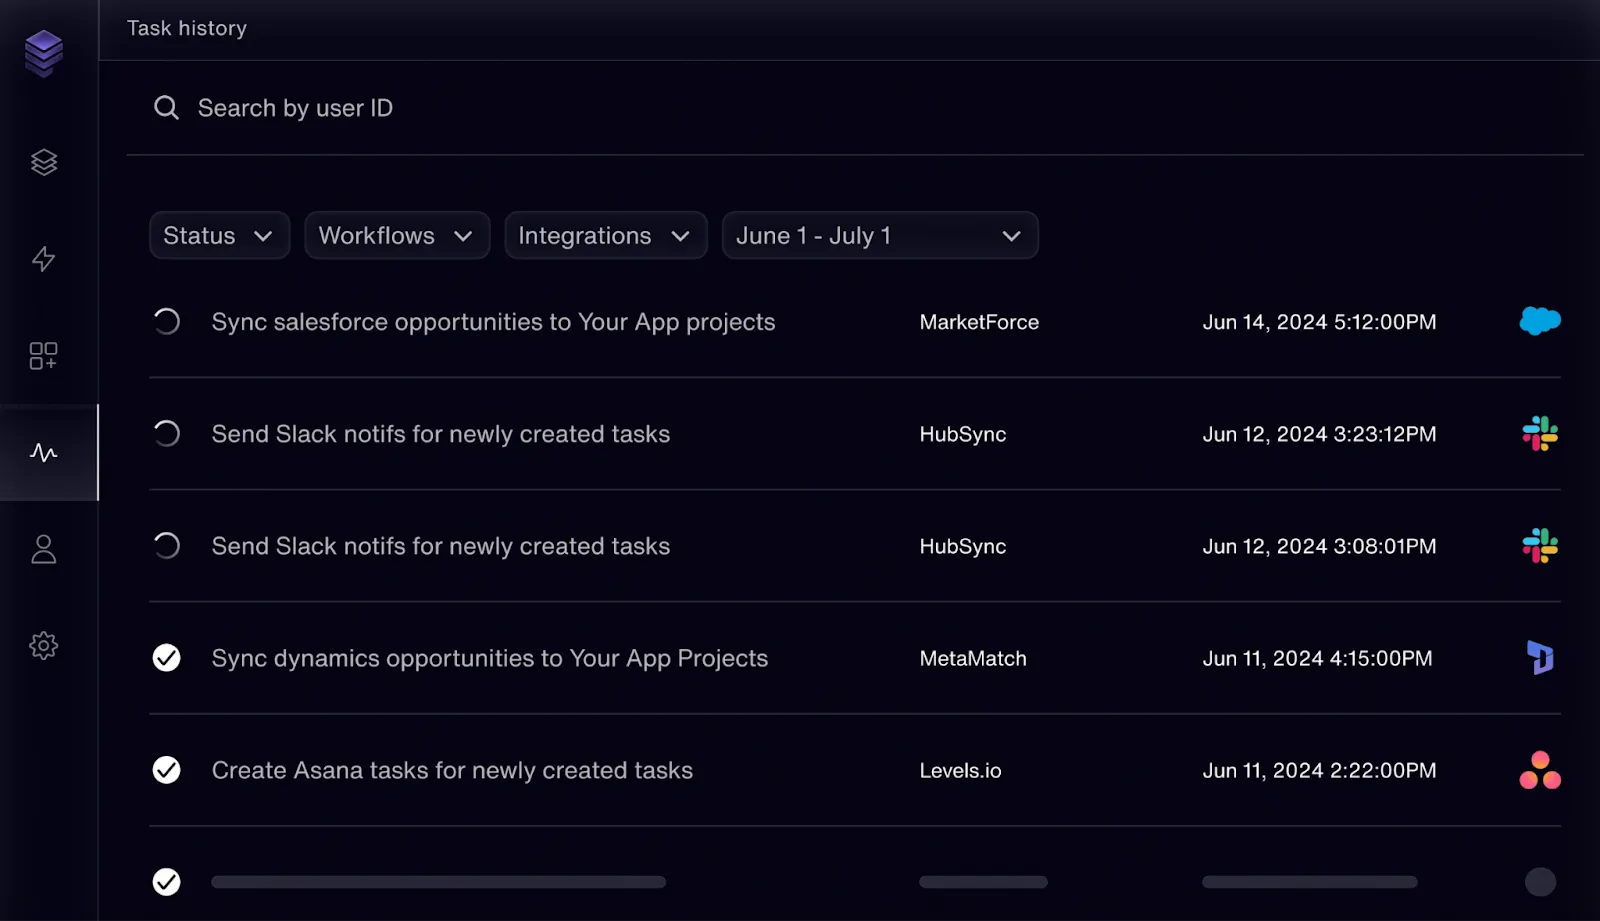Select the Send Slack notifs task entry

point(440,434)
